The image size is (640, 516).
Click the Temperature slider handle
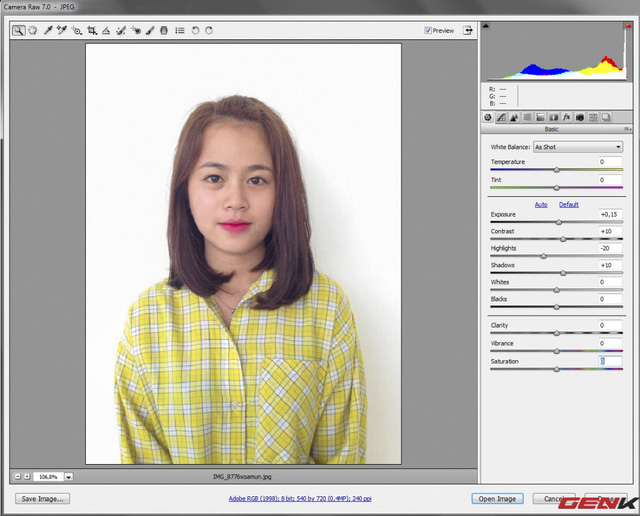[x=556, y=170]
